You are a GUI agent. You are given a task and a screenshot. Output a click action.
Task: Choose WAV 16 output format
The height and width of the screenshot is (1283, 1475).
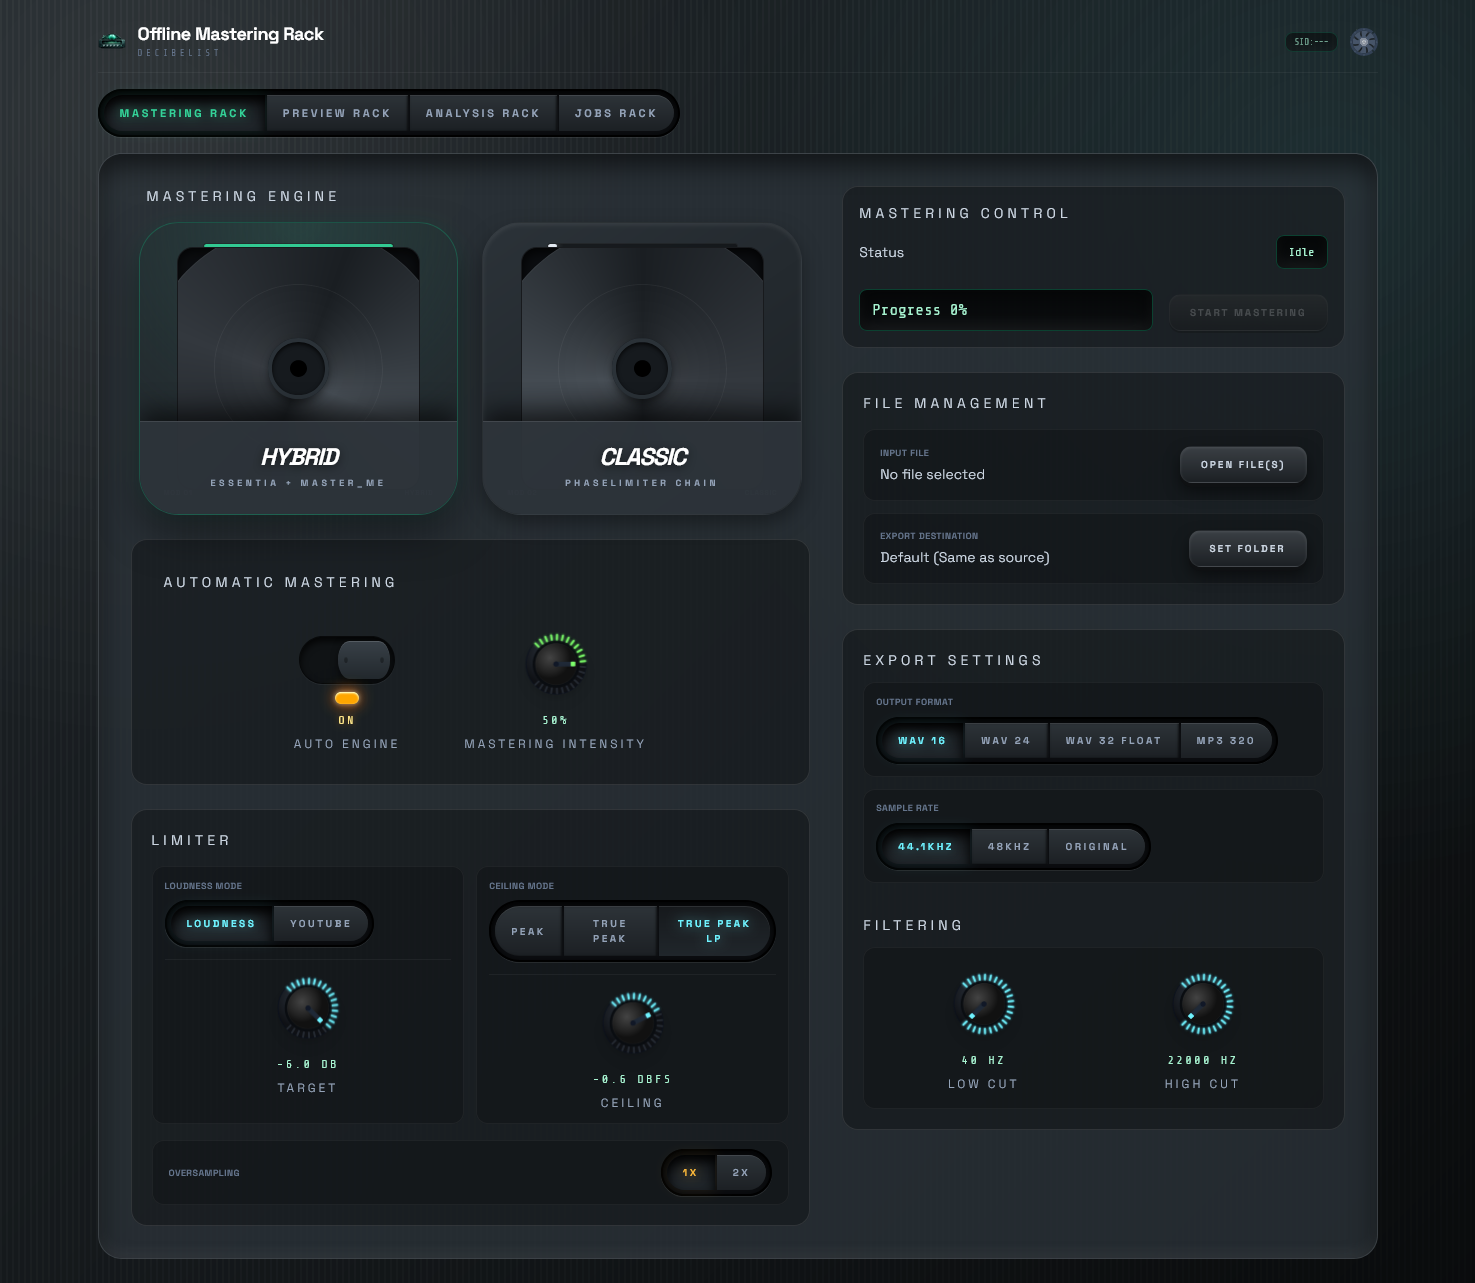pos(922,740)
